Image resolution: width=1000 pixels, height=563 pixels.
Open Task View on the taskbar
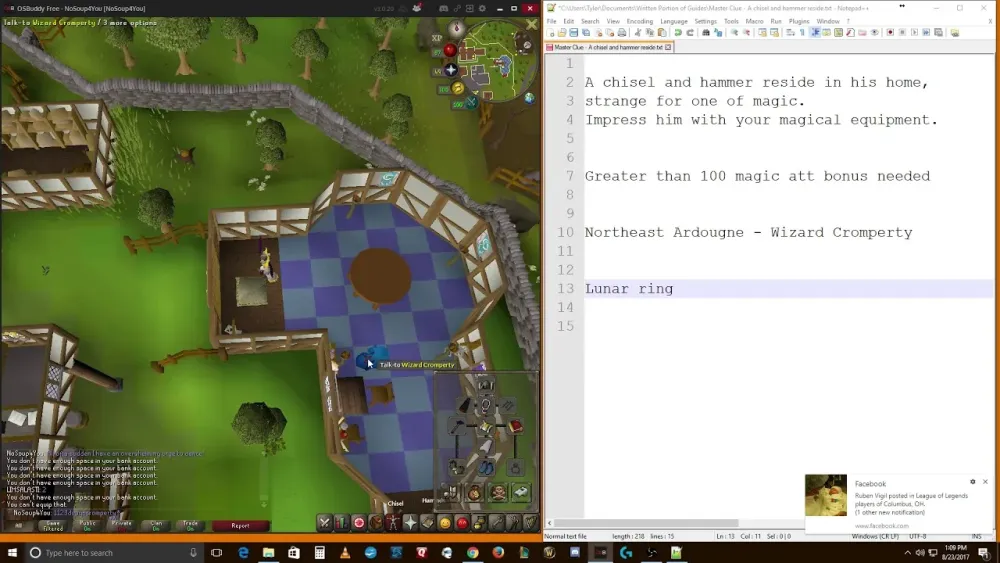216,552
